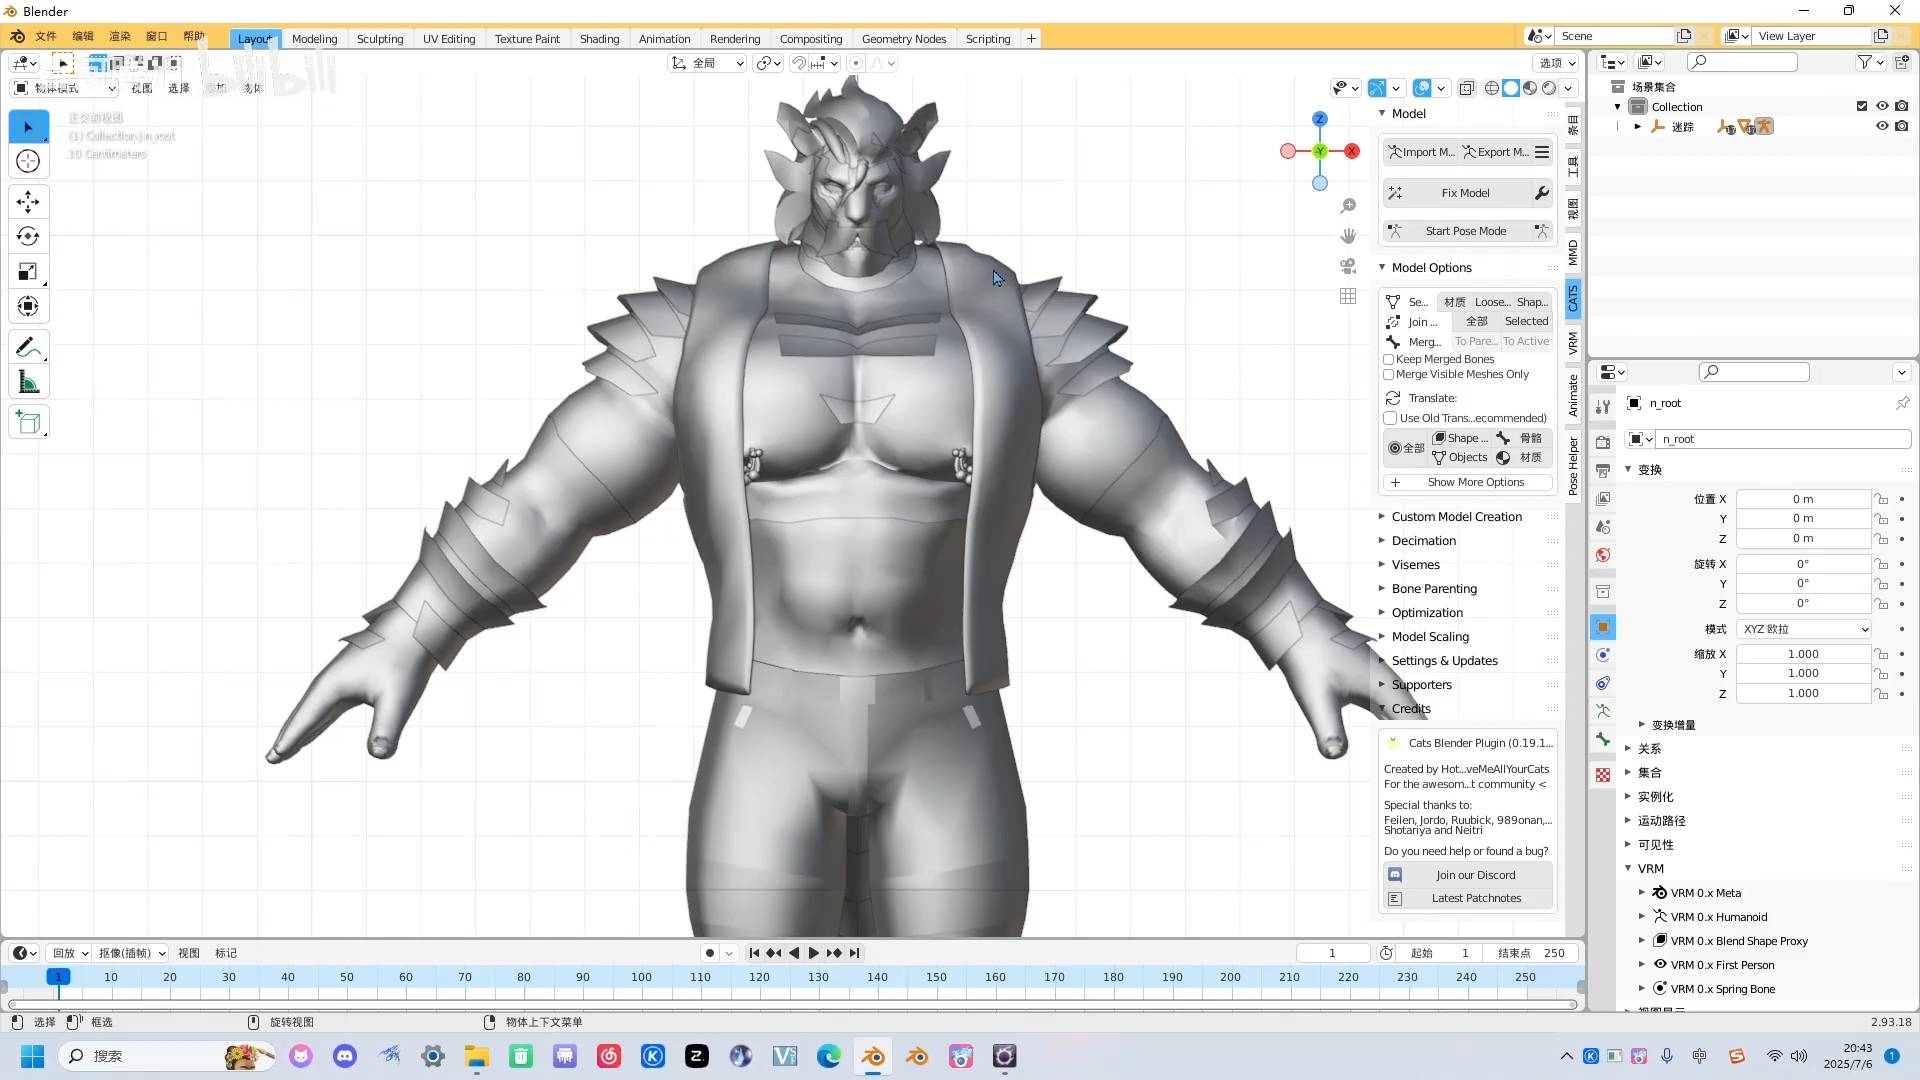1920x1080 pixels.
Task: Switch to rendered viewport shading
Action: click(x=1549, y=88)
